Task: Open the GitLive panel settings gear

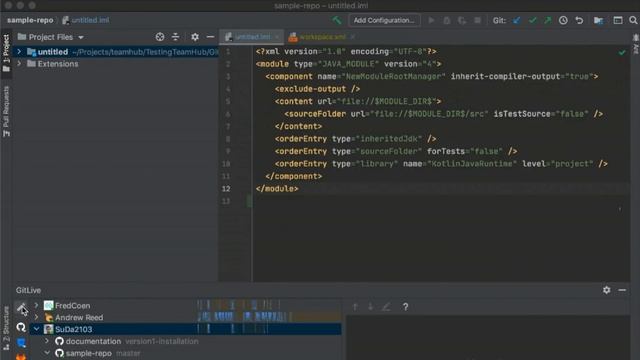Action: pyautogui.click(x=607, y=290)
